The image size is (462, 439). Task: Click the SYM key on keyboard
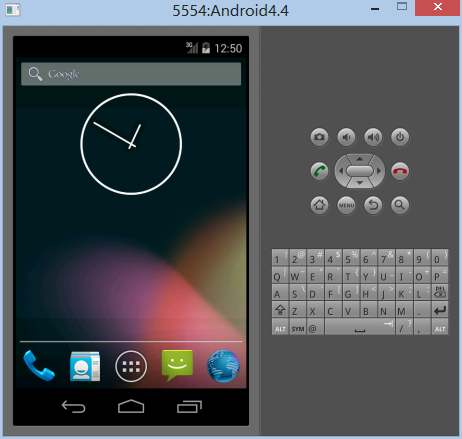click(298, 328)
